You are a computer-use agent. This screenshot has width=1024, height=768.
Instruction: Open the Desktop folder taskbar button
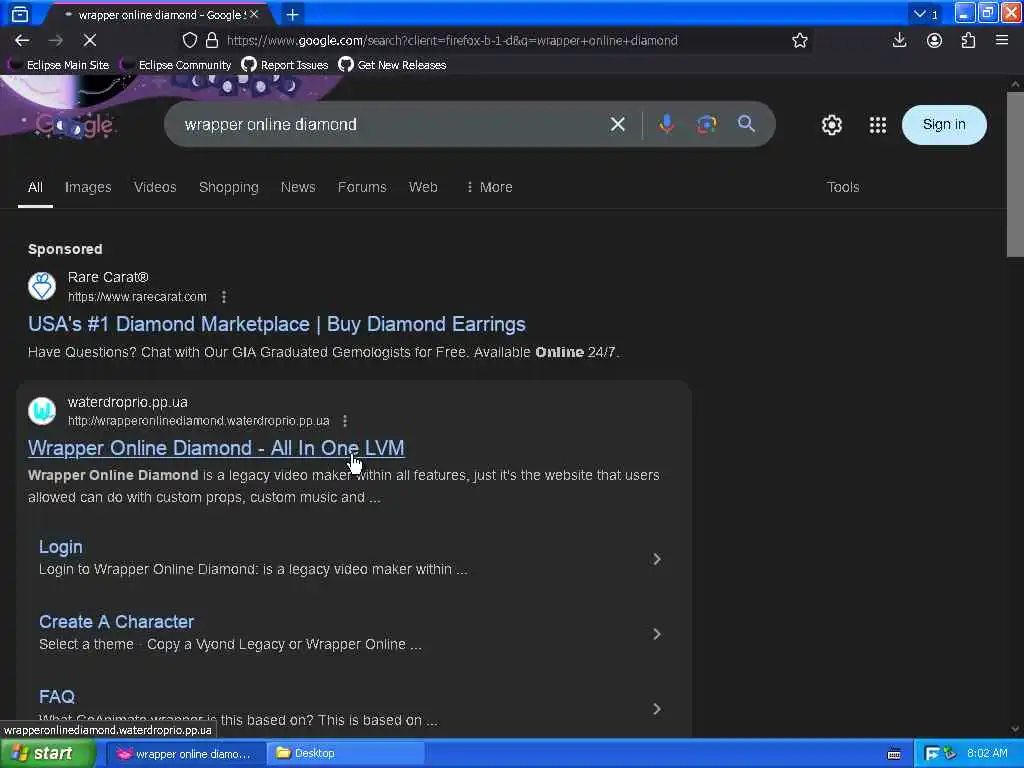point(345,754)
